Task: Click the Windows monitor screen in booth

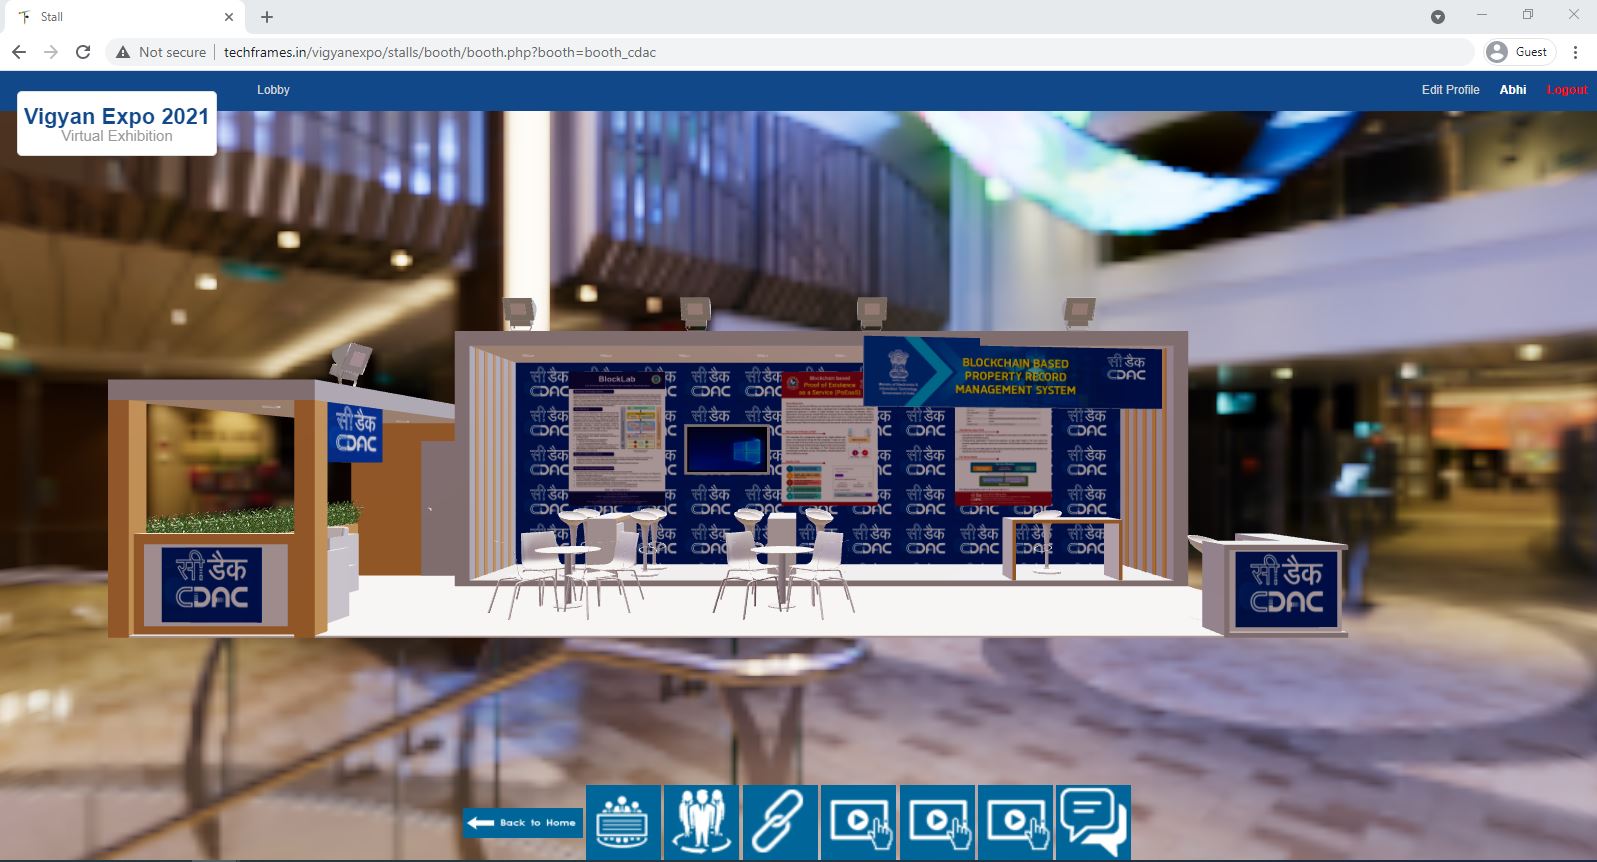Action: coord(727,449)
